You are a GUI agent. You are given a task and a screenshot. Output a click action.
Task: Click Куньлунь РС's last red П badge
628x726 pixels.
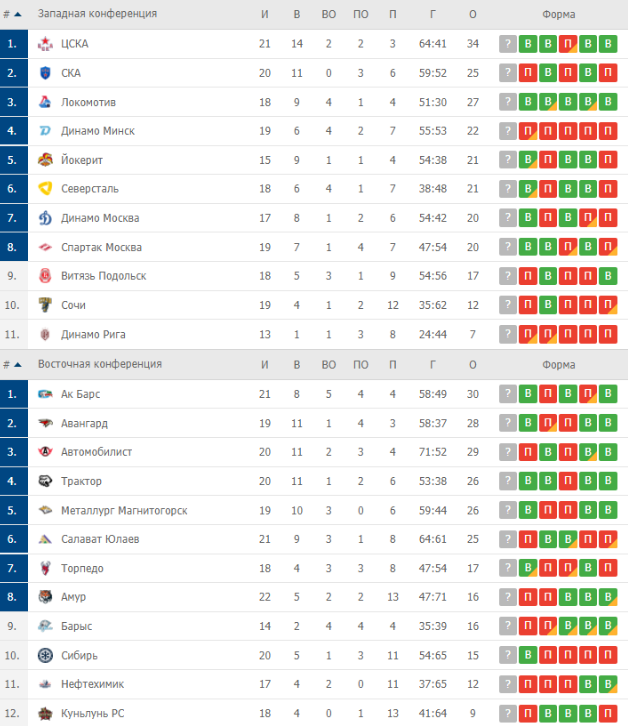click(x=608, y=713)
